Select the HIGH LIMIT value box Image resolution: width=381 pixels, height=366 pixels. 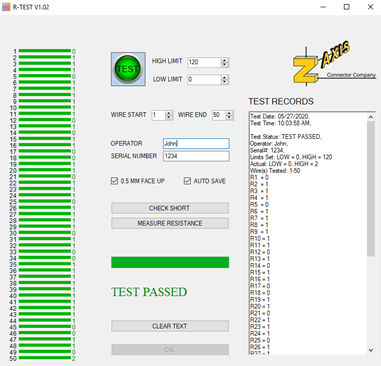(x=204, y=62)
